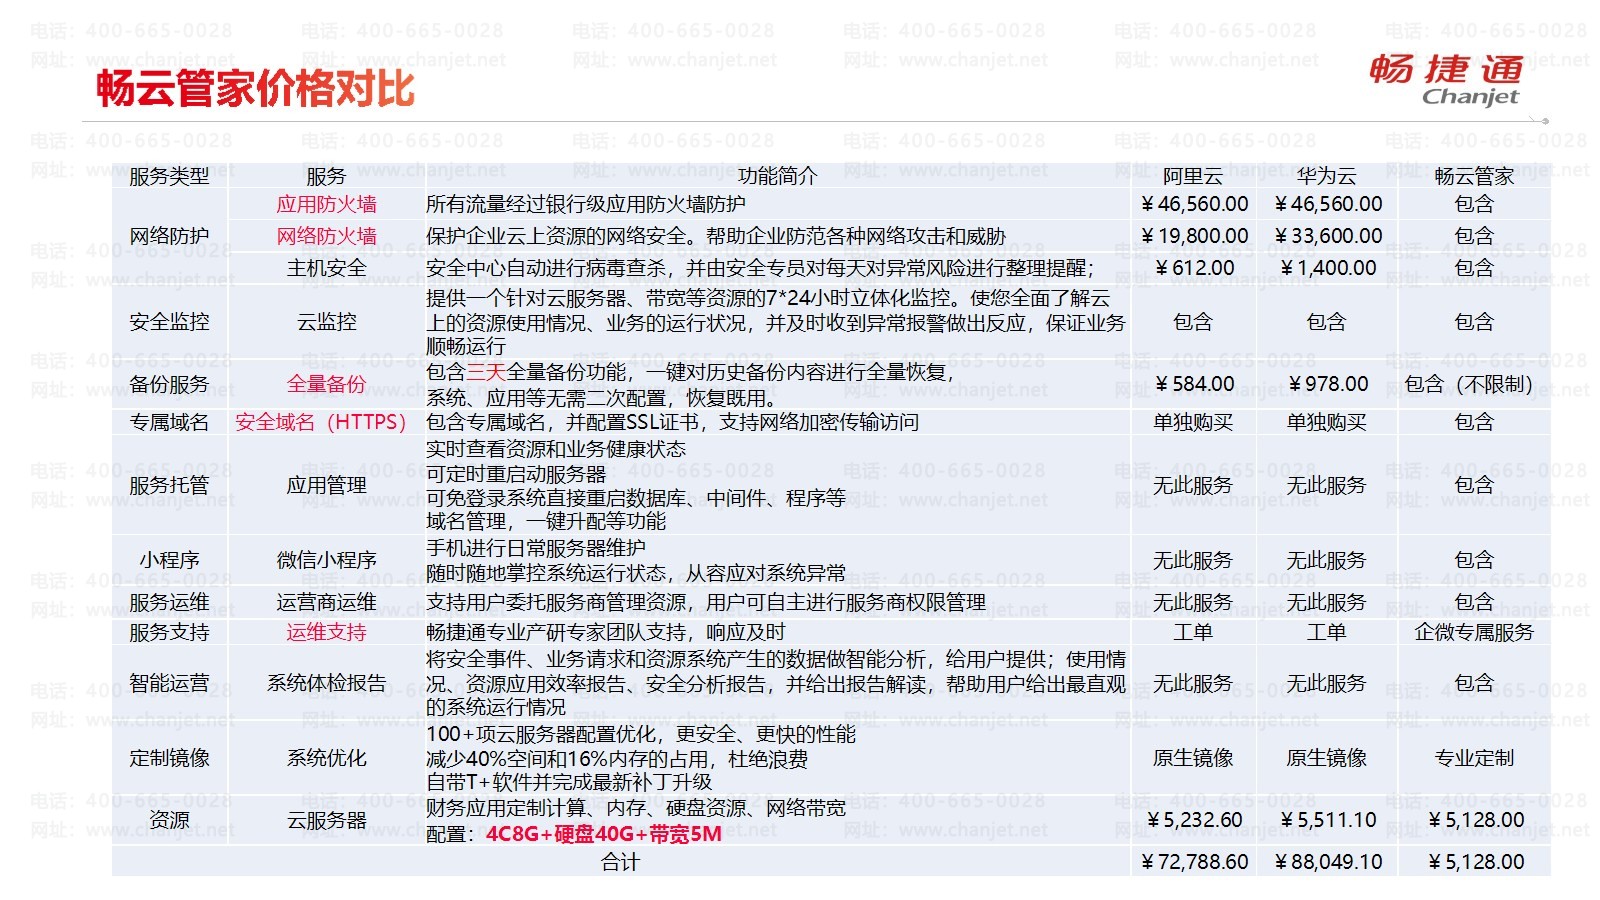The width and height of the screenshot is (1600, 900).
Task: Select the slide title 畅云管家价格对比
Action: 255,89
